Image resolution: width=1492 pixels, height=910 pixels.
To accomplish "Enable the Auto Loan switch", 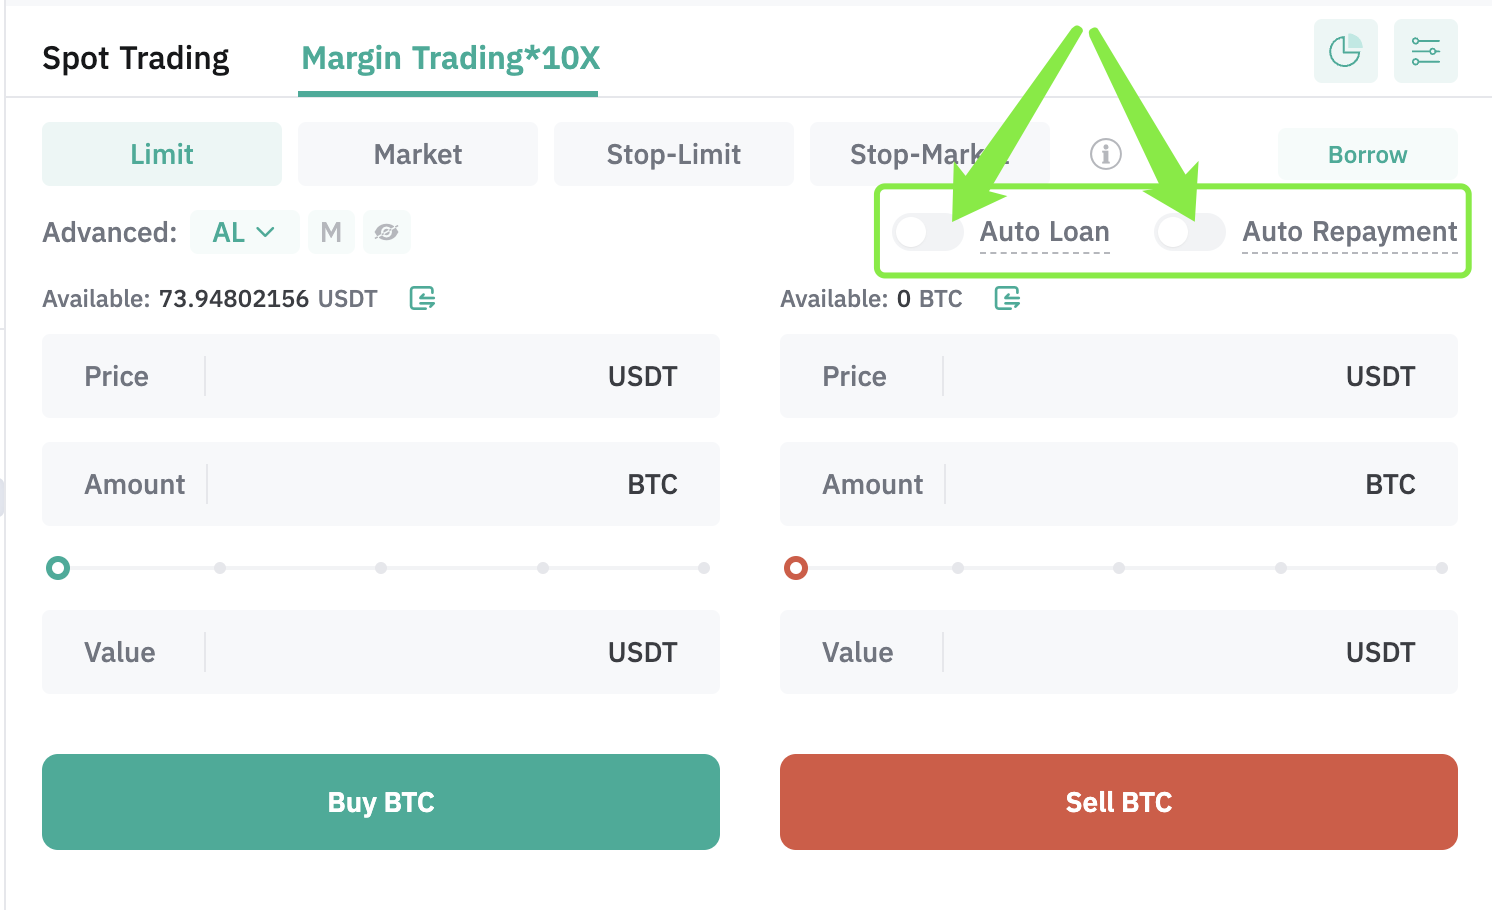I will coord(927,232).
